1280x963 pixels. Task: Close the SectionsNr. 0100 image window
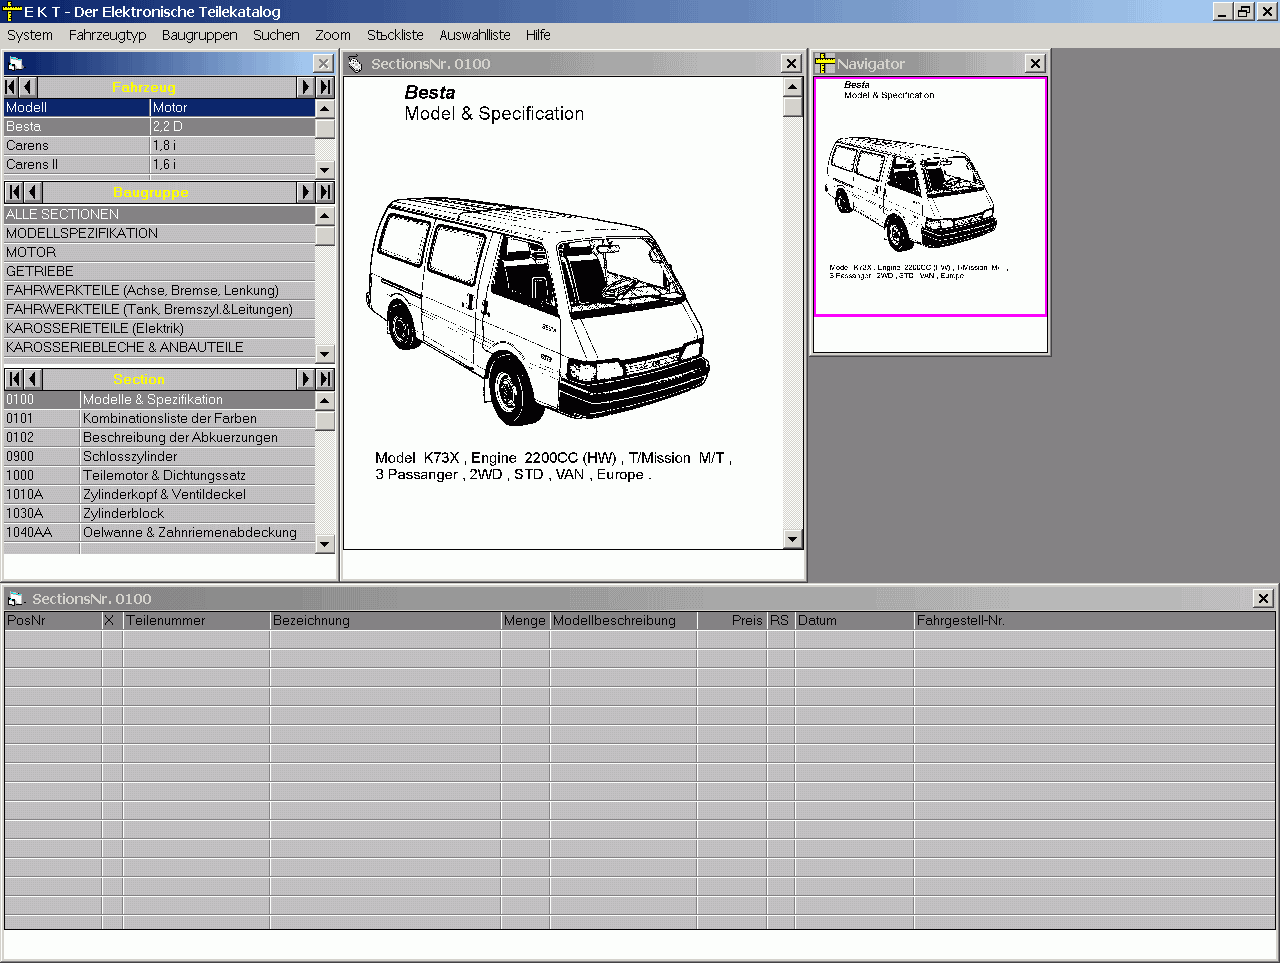(x=791, y=64)
